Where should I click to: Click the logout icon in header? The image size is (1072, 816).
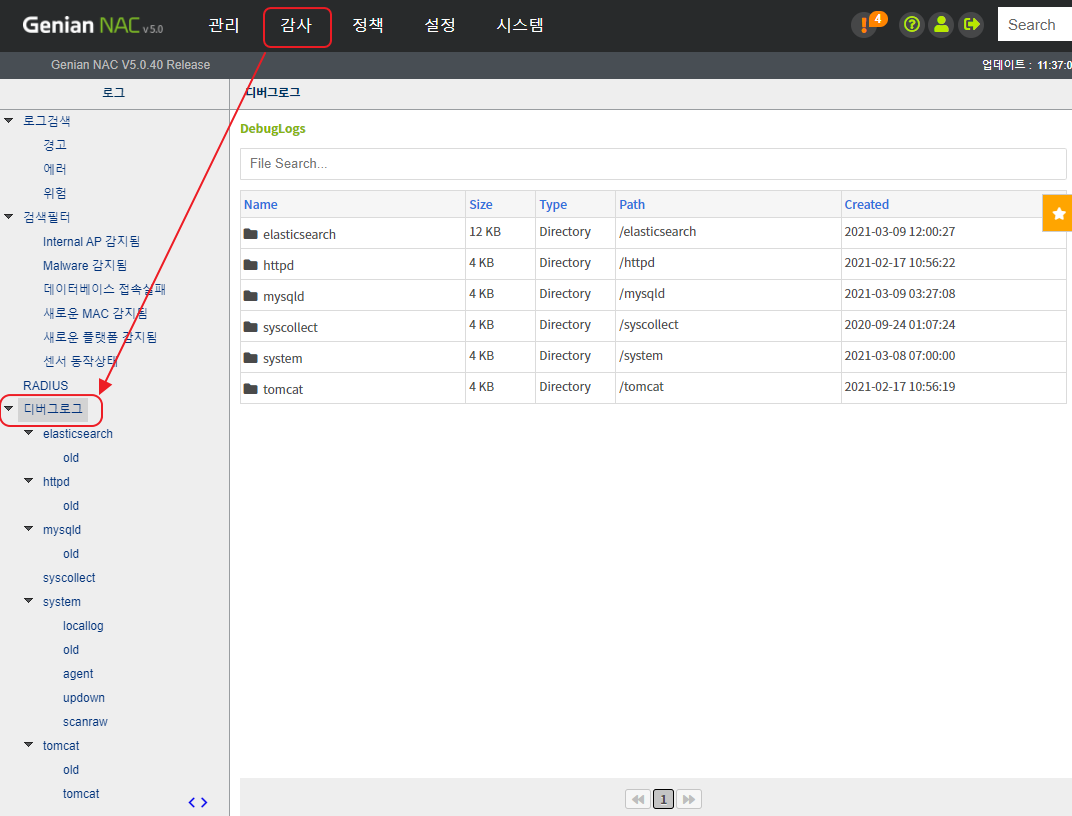(970, 25)
